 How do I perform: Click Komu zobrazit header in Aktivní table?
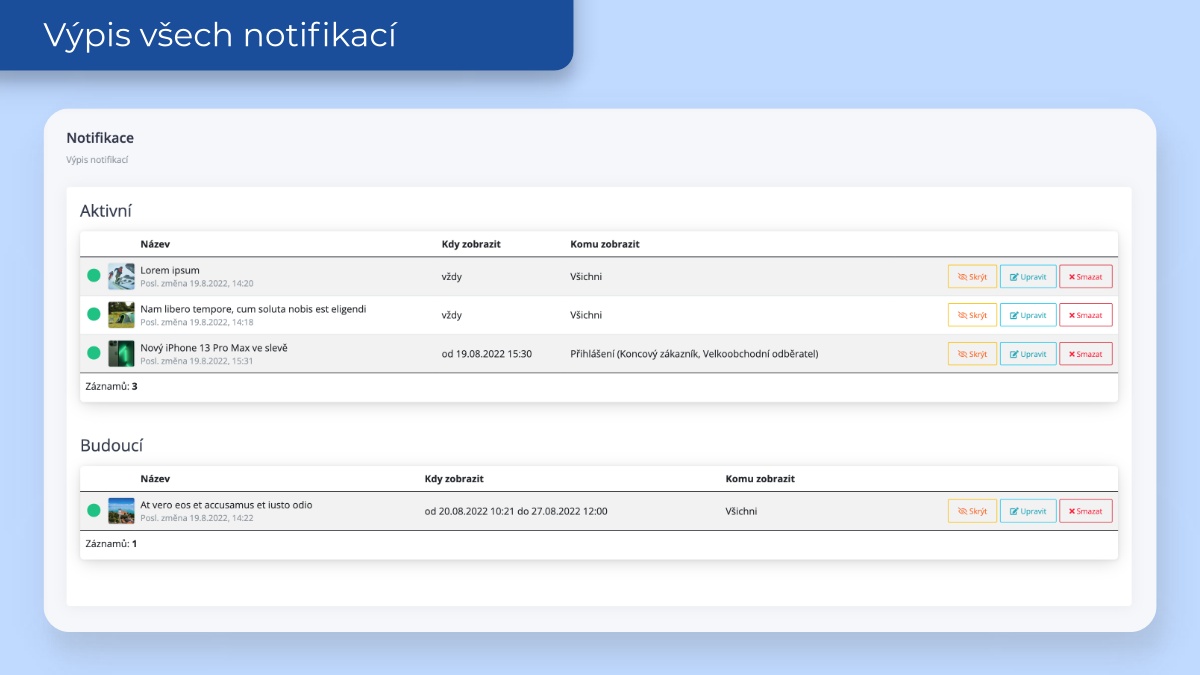[604, 244]
